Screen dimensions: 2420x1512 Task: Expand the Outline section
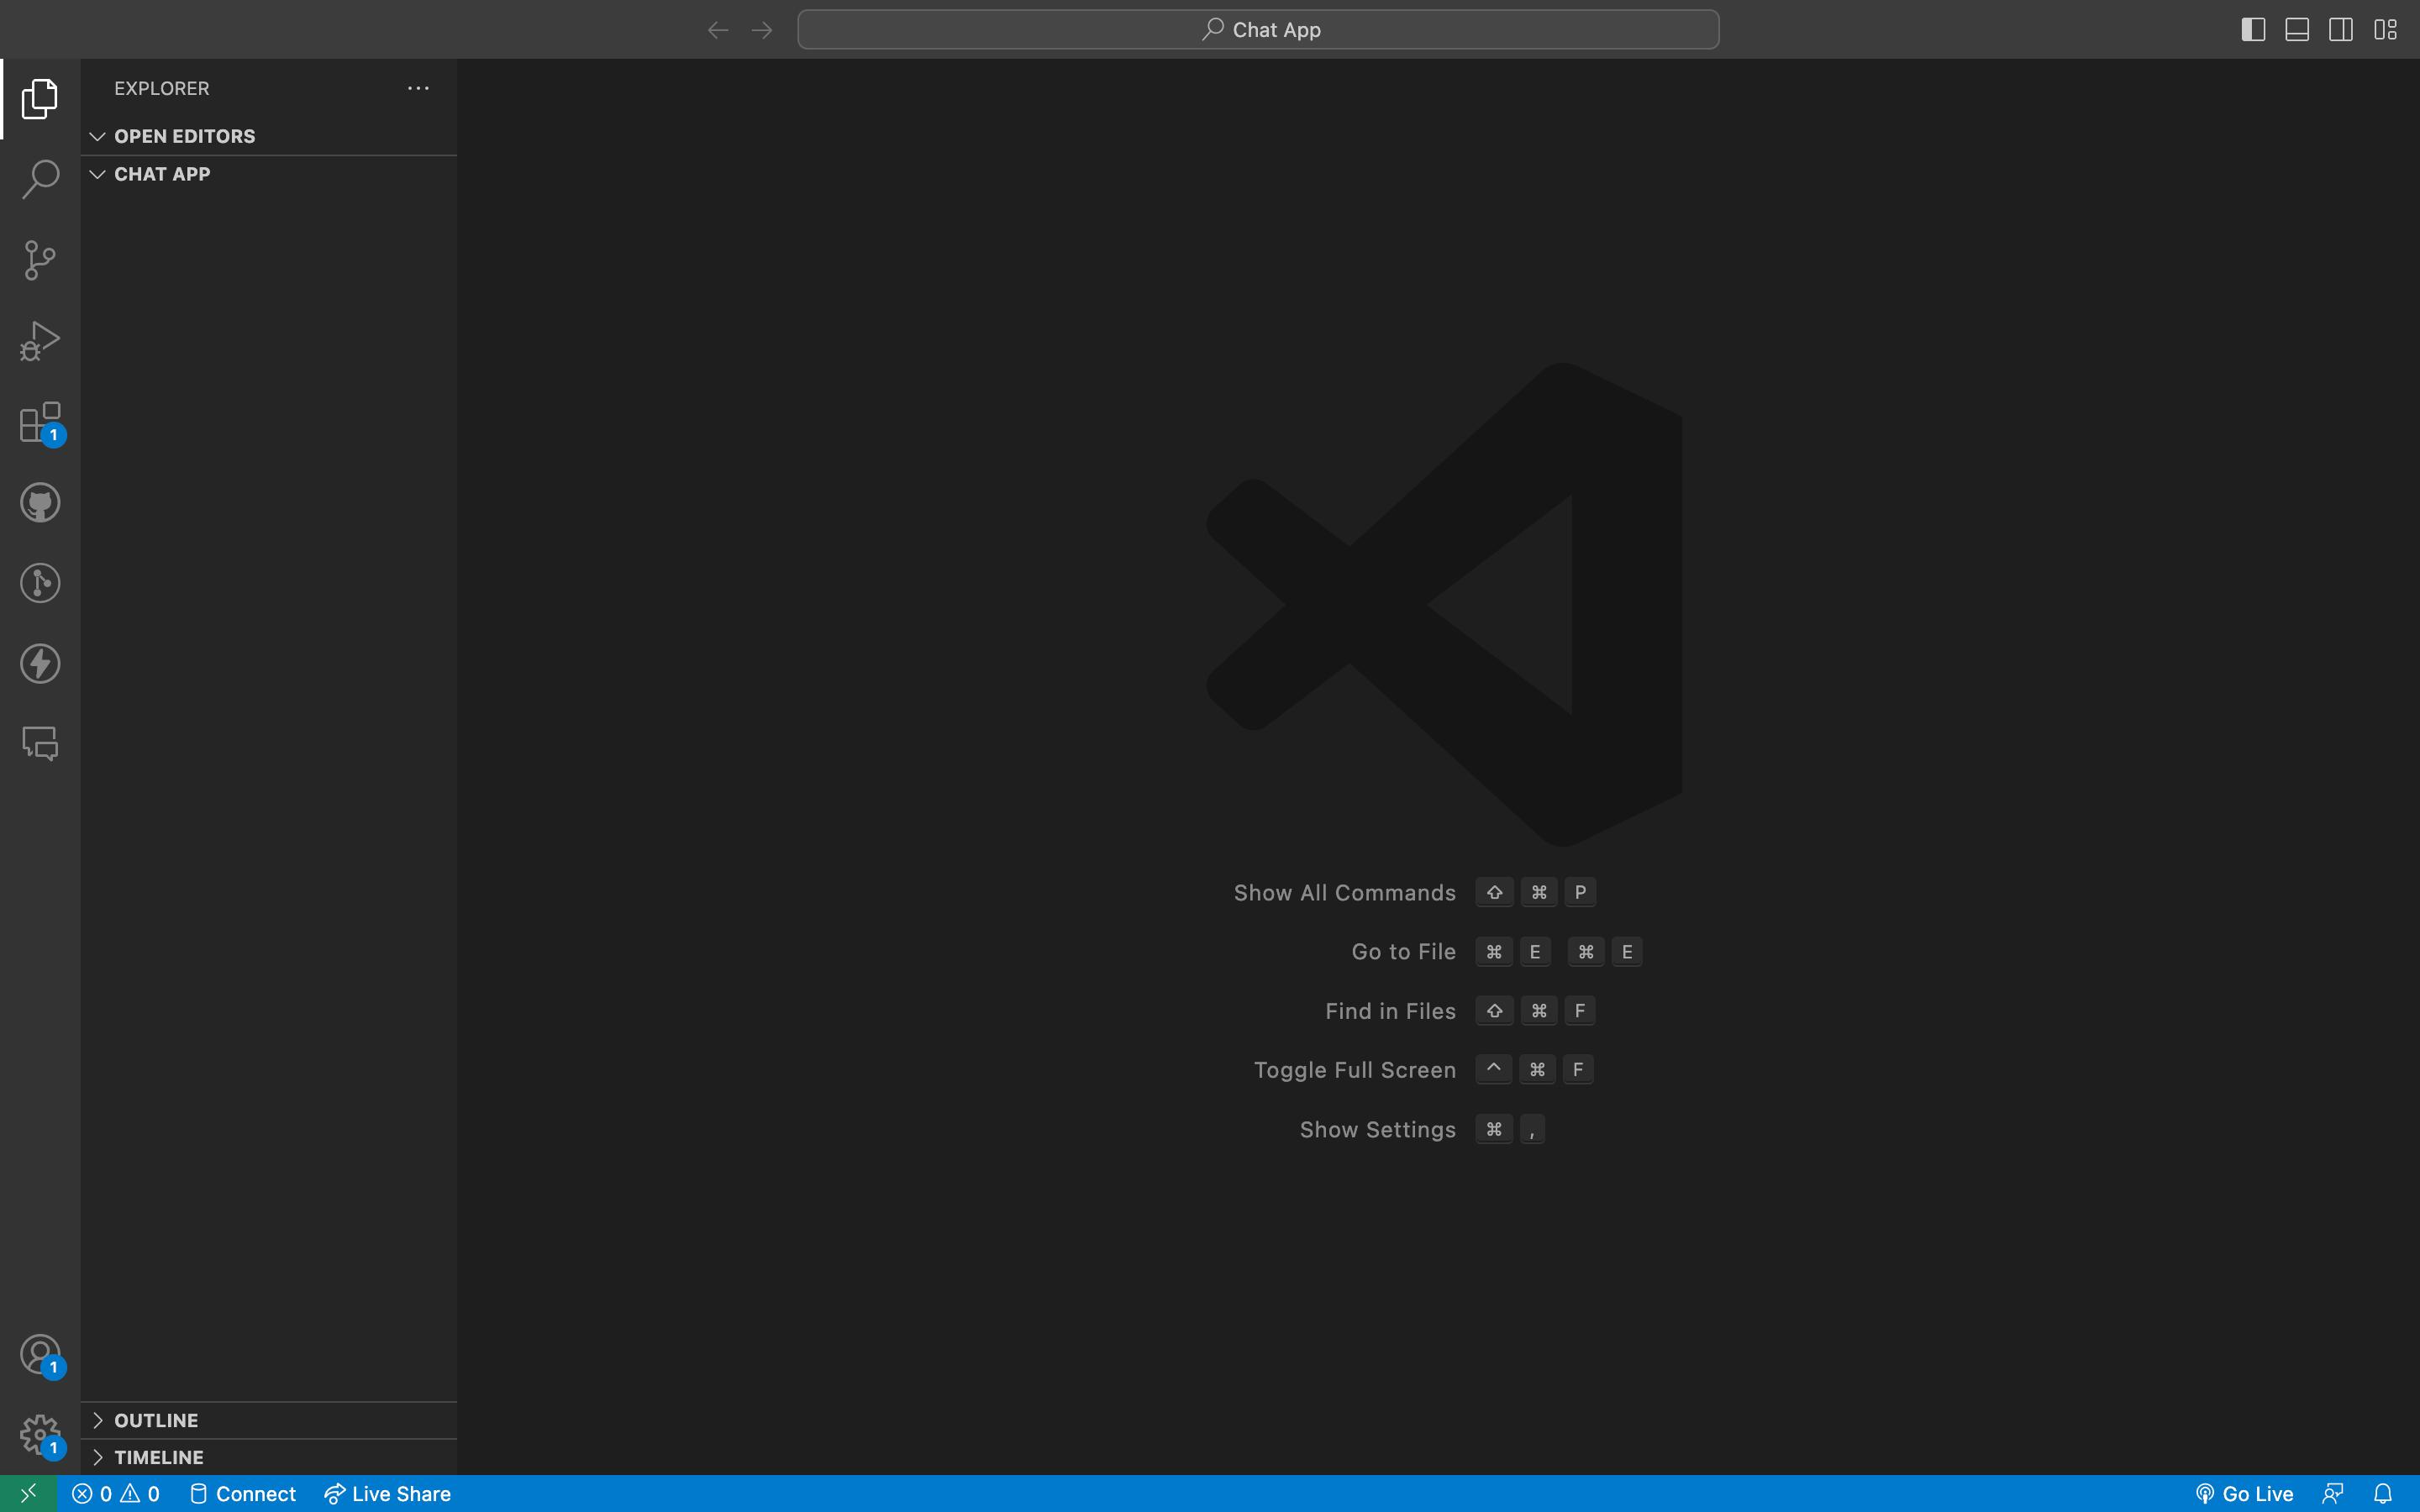click(269, 1420)
